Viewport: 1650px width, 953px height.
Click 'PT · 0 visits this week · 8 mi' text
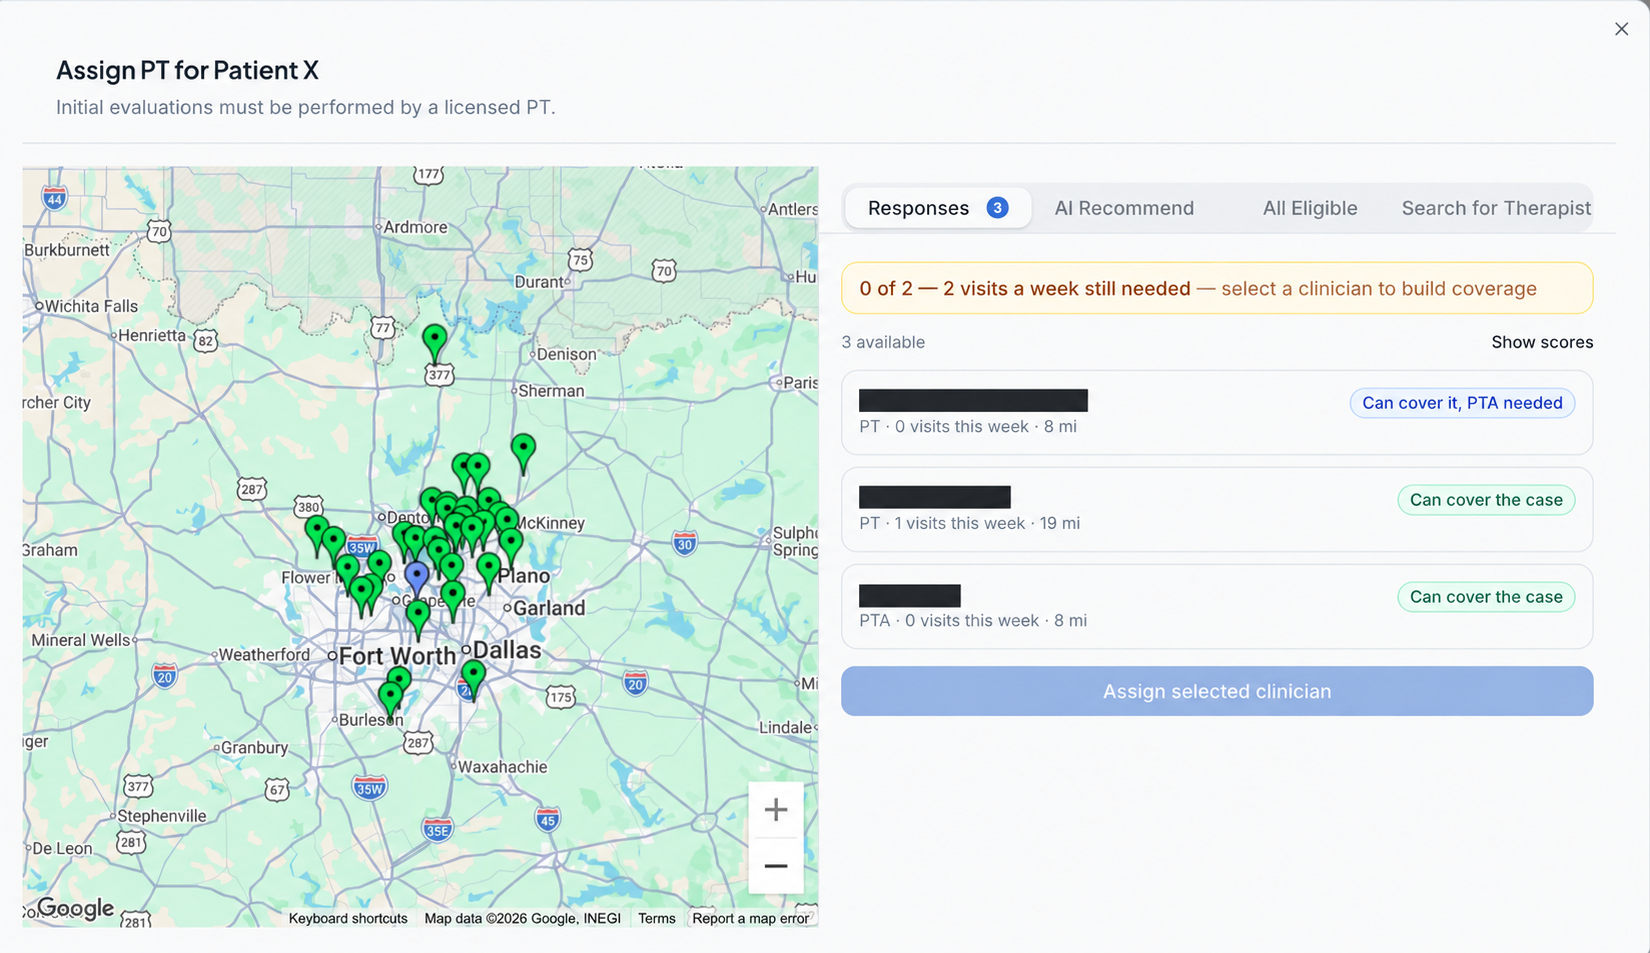tap(968, 426)
